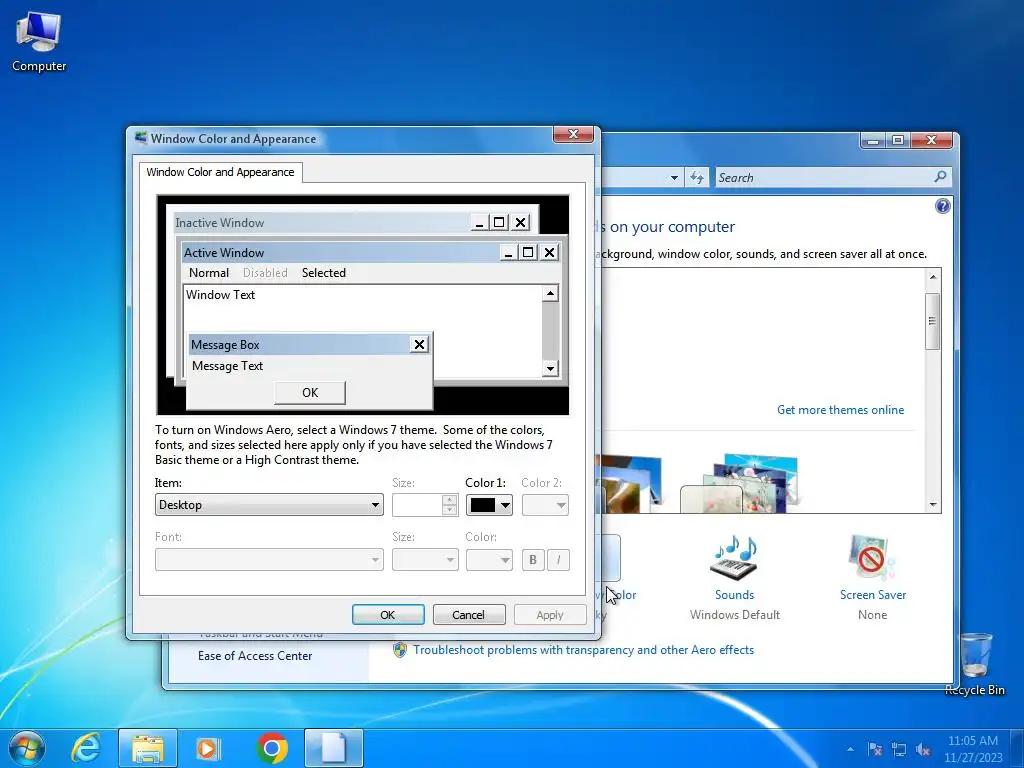Open the Font Size dropdown

point(425,560)
